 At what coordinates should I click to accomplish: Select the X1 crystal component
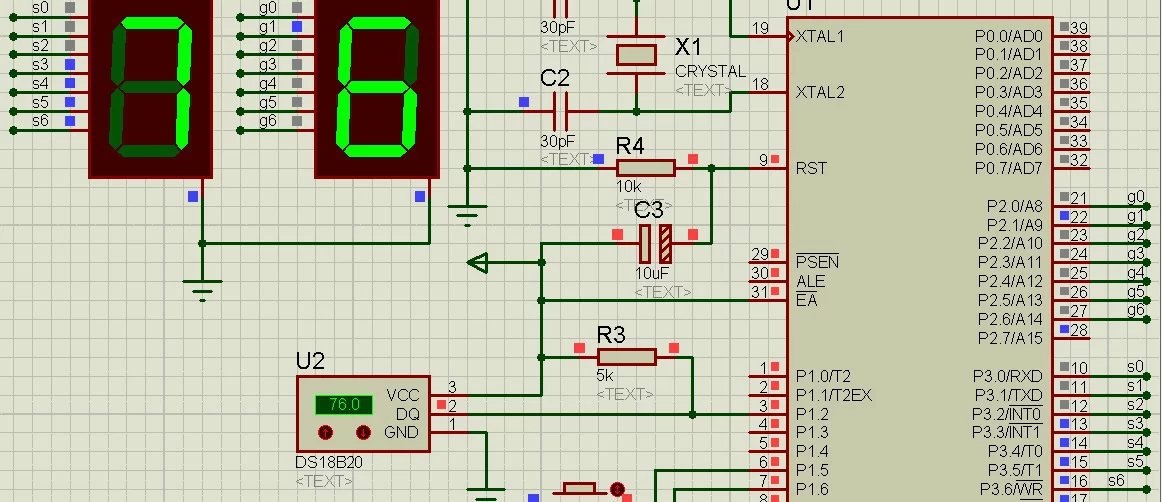point(636,55)
